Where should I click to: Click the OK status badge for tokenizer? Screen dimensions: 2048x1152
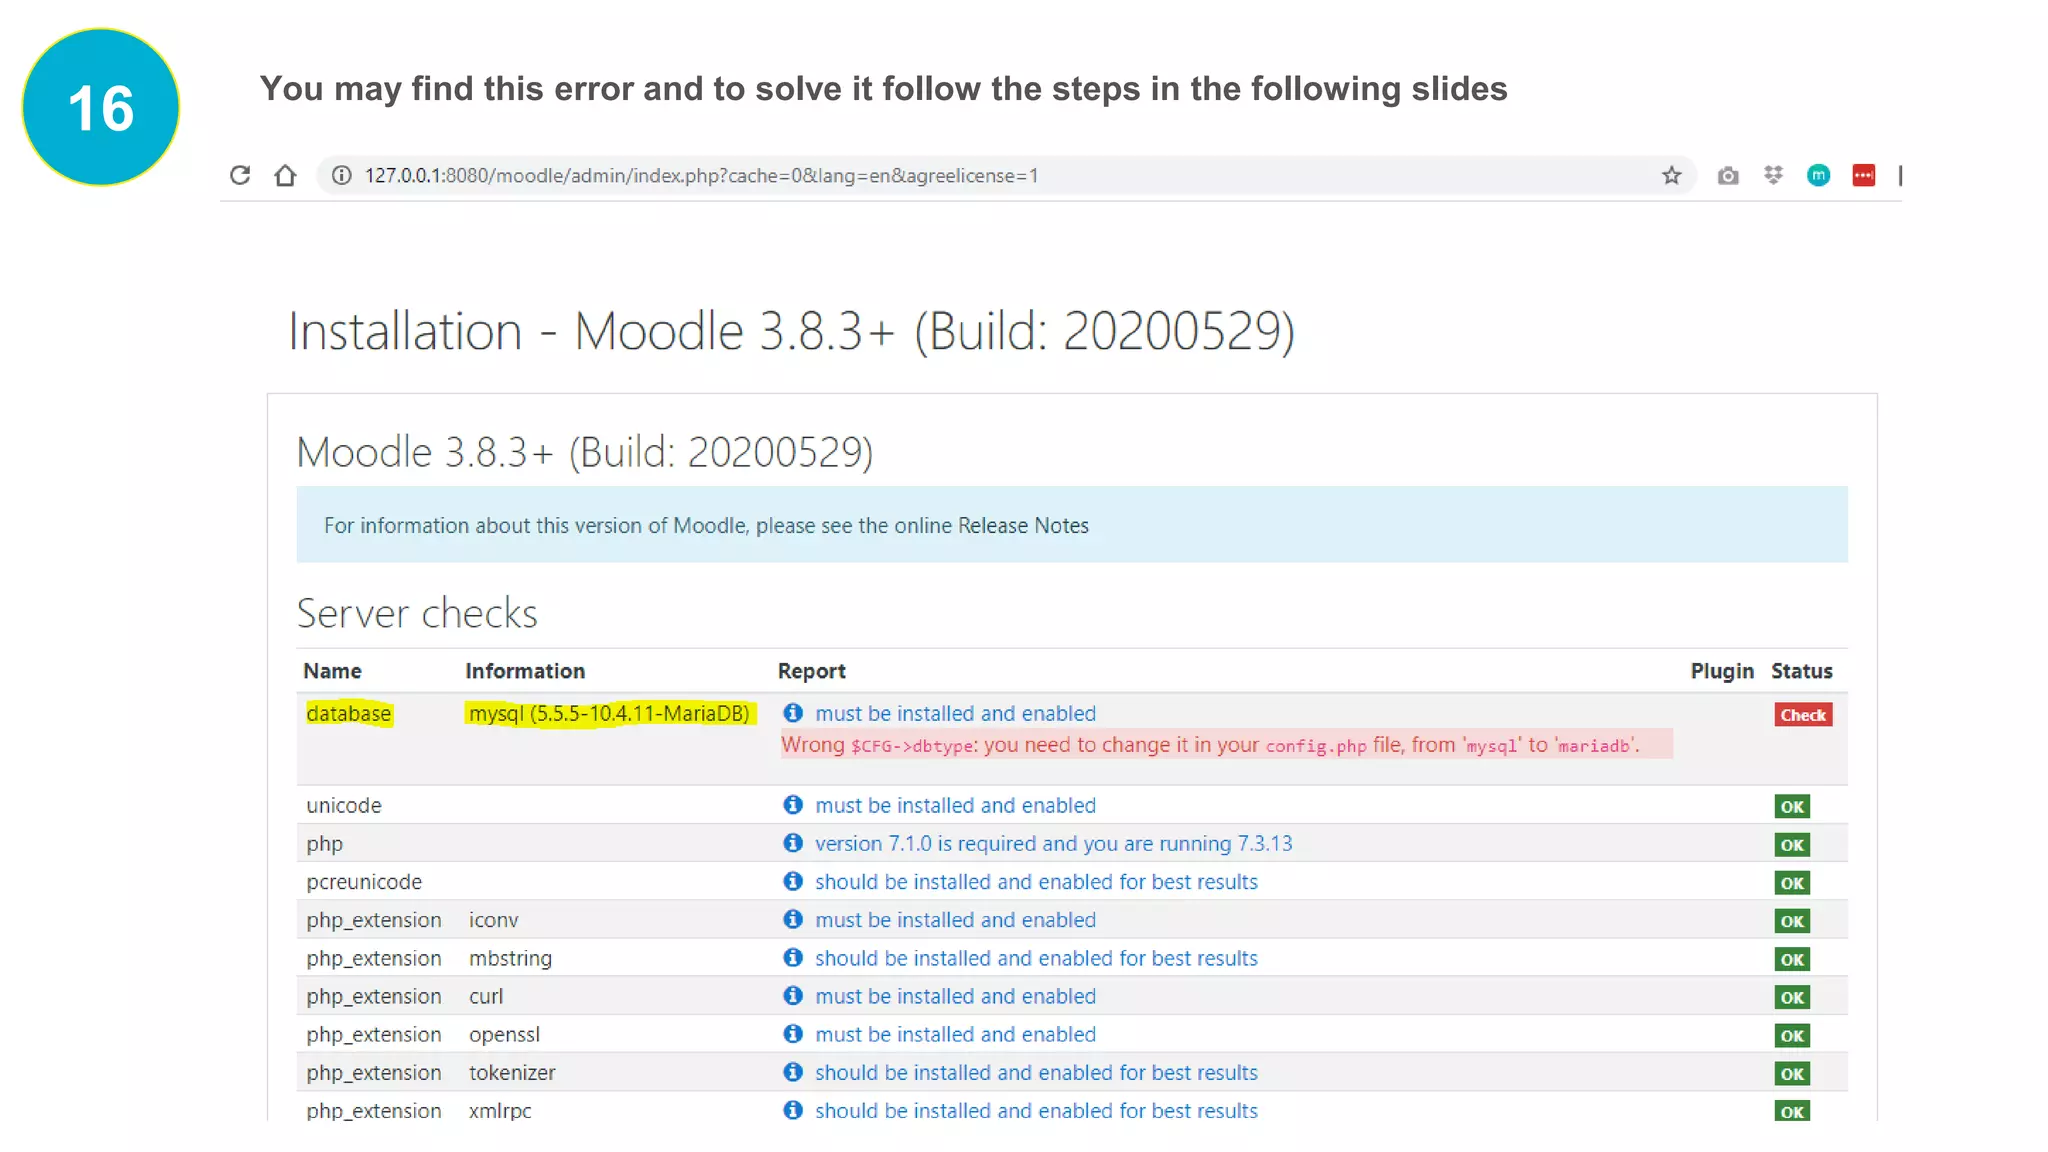(1792, 1074)
